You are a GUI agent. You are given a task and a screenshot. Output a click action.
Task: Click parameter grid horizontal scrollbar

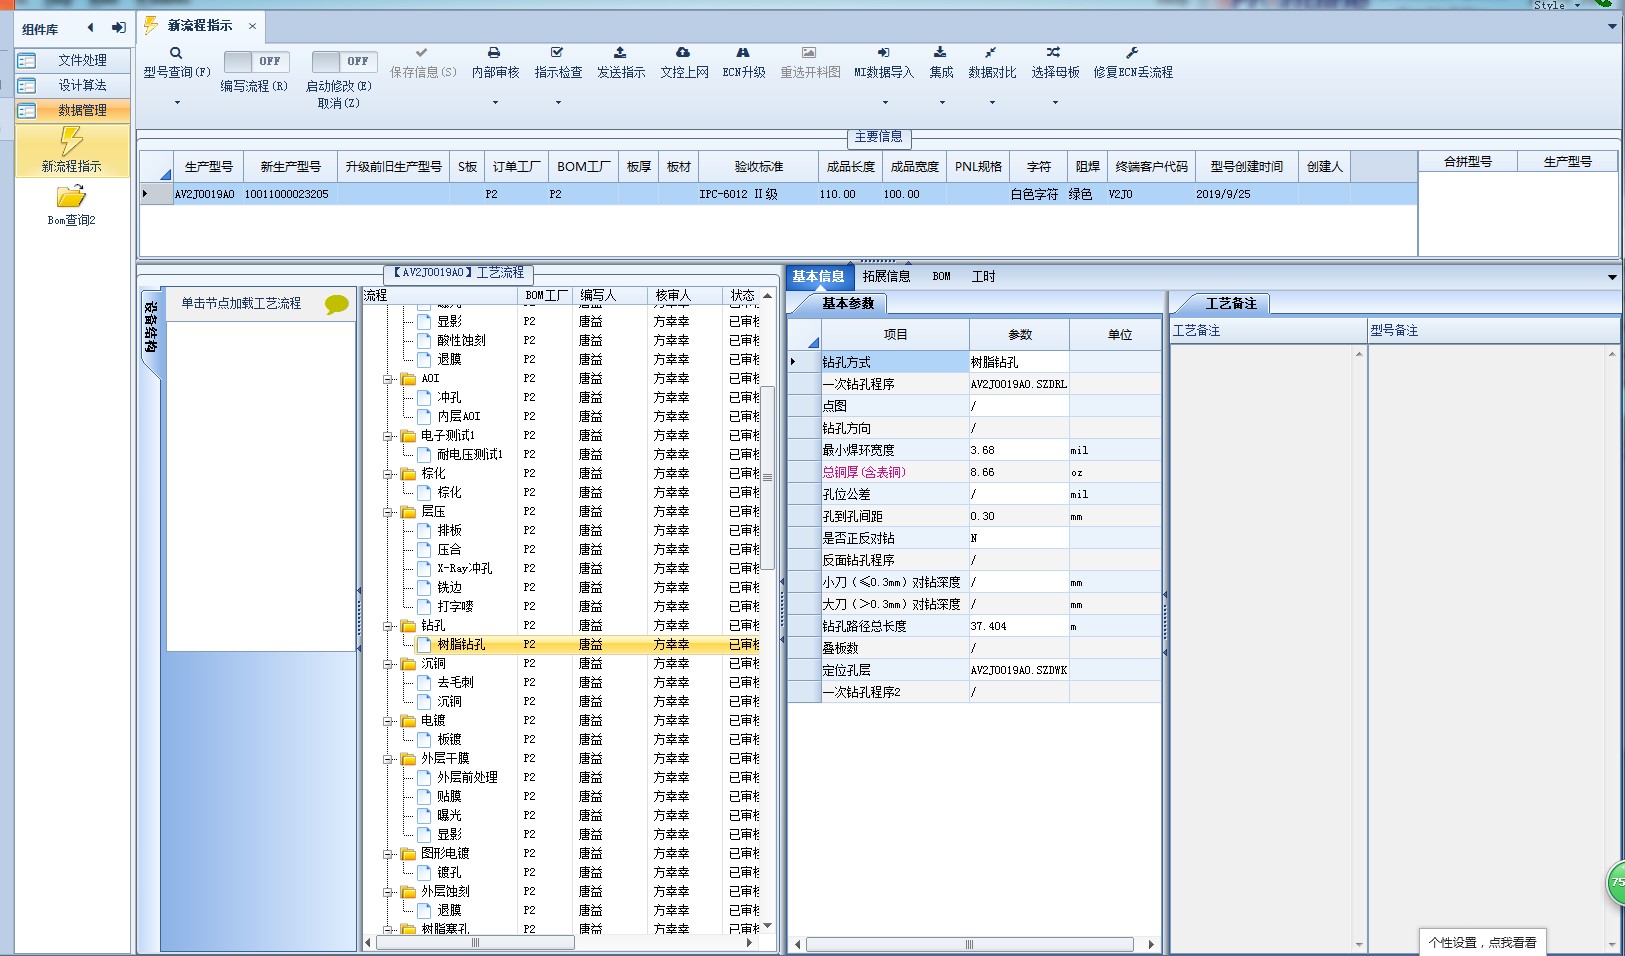pyautogui.click(x=969, y=944)
